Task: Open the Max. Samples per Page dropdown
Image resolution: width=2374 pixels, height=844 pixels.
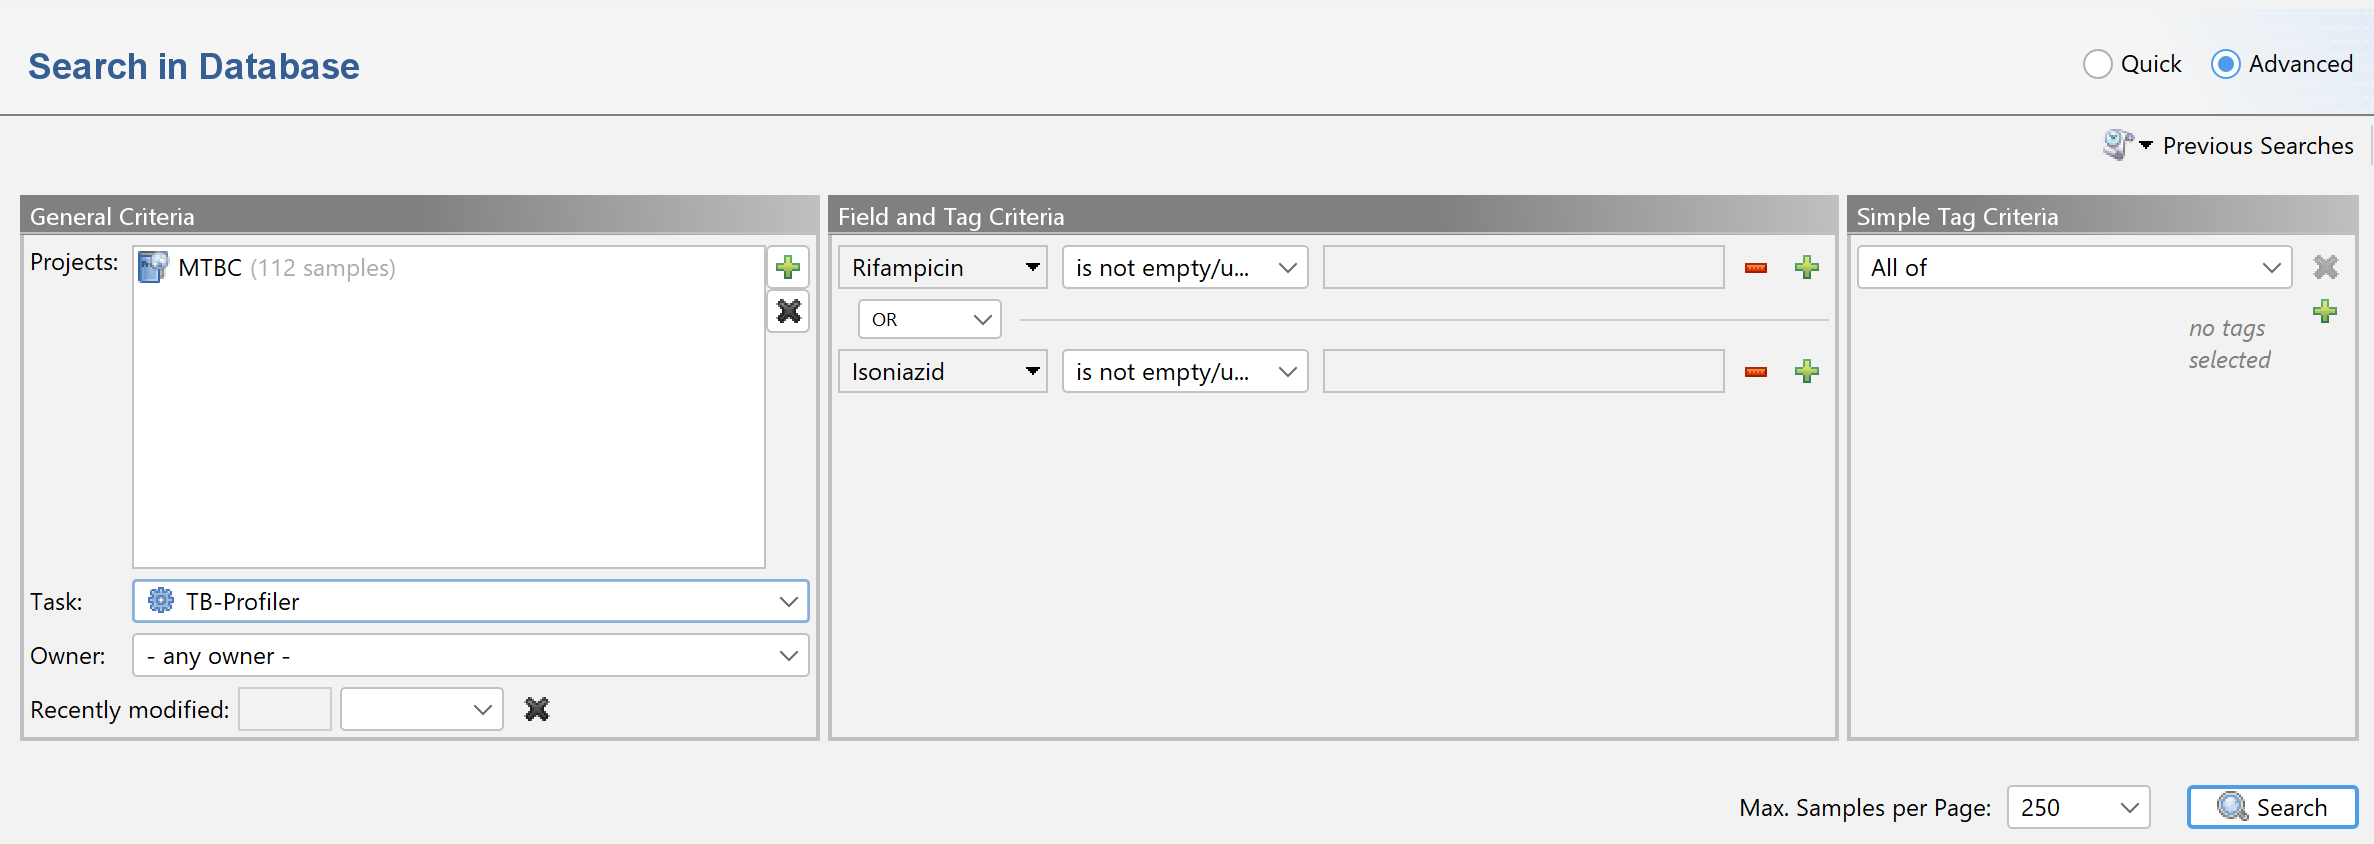Action: [2078, 807]
